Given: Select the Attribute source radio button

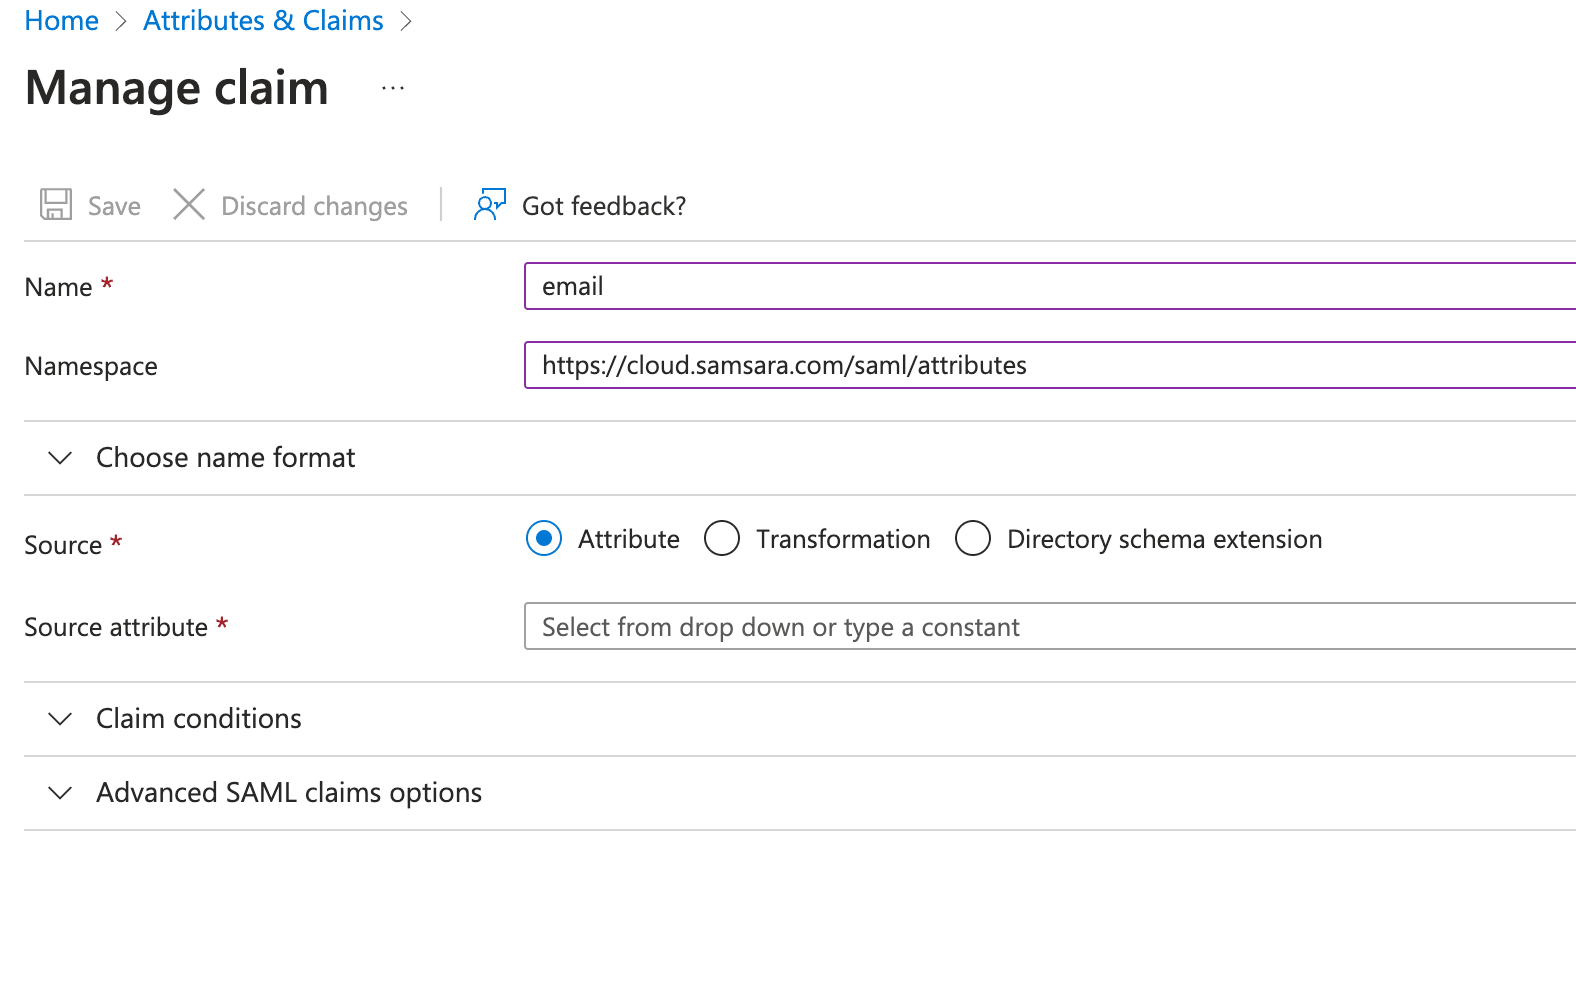Looking at the screenshot, I should pyautogui.click(x=544, y=539).
